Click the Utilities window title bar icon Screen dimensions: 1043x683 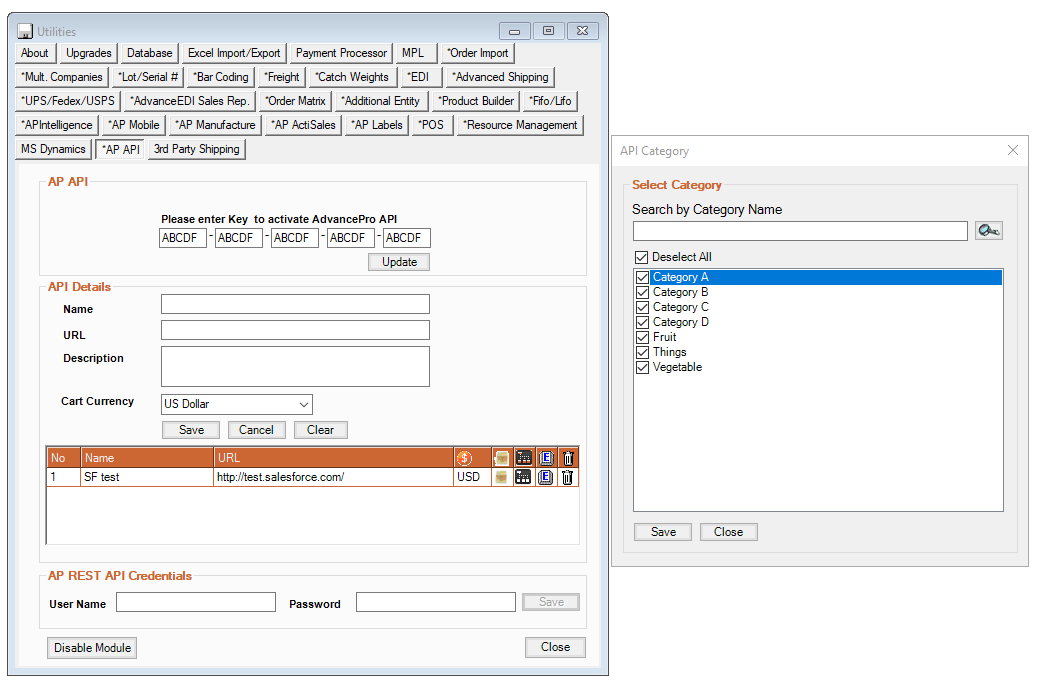(25, 32)
